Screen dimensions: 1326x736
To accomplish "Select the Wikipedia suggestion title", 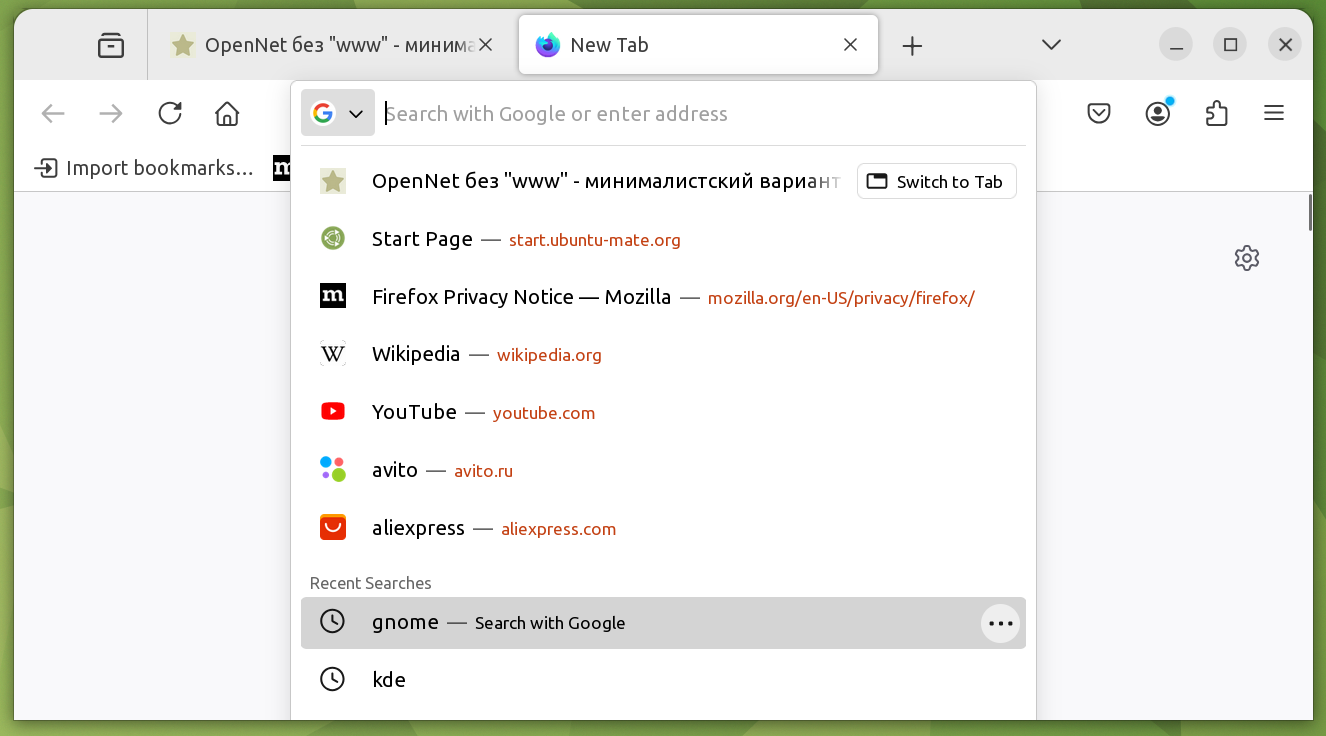I will point(416,354).
